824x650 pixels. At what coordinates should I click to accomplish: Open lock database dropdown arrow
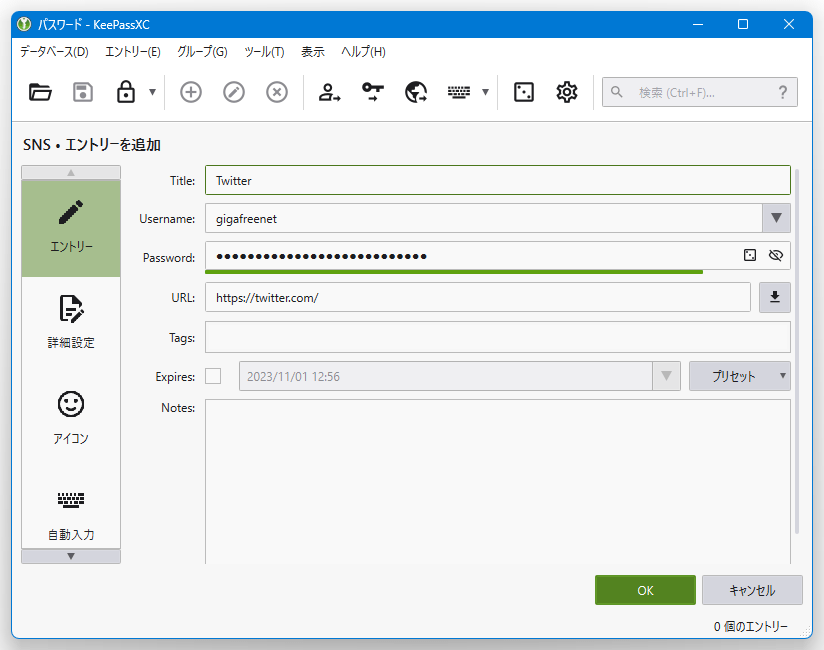152,92
